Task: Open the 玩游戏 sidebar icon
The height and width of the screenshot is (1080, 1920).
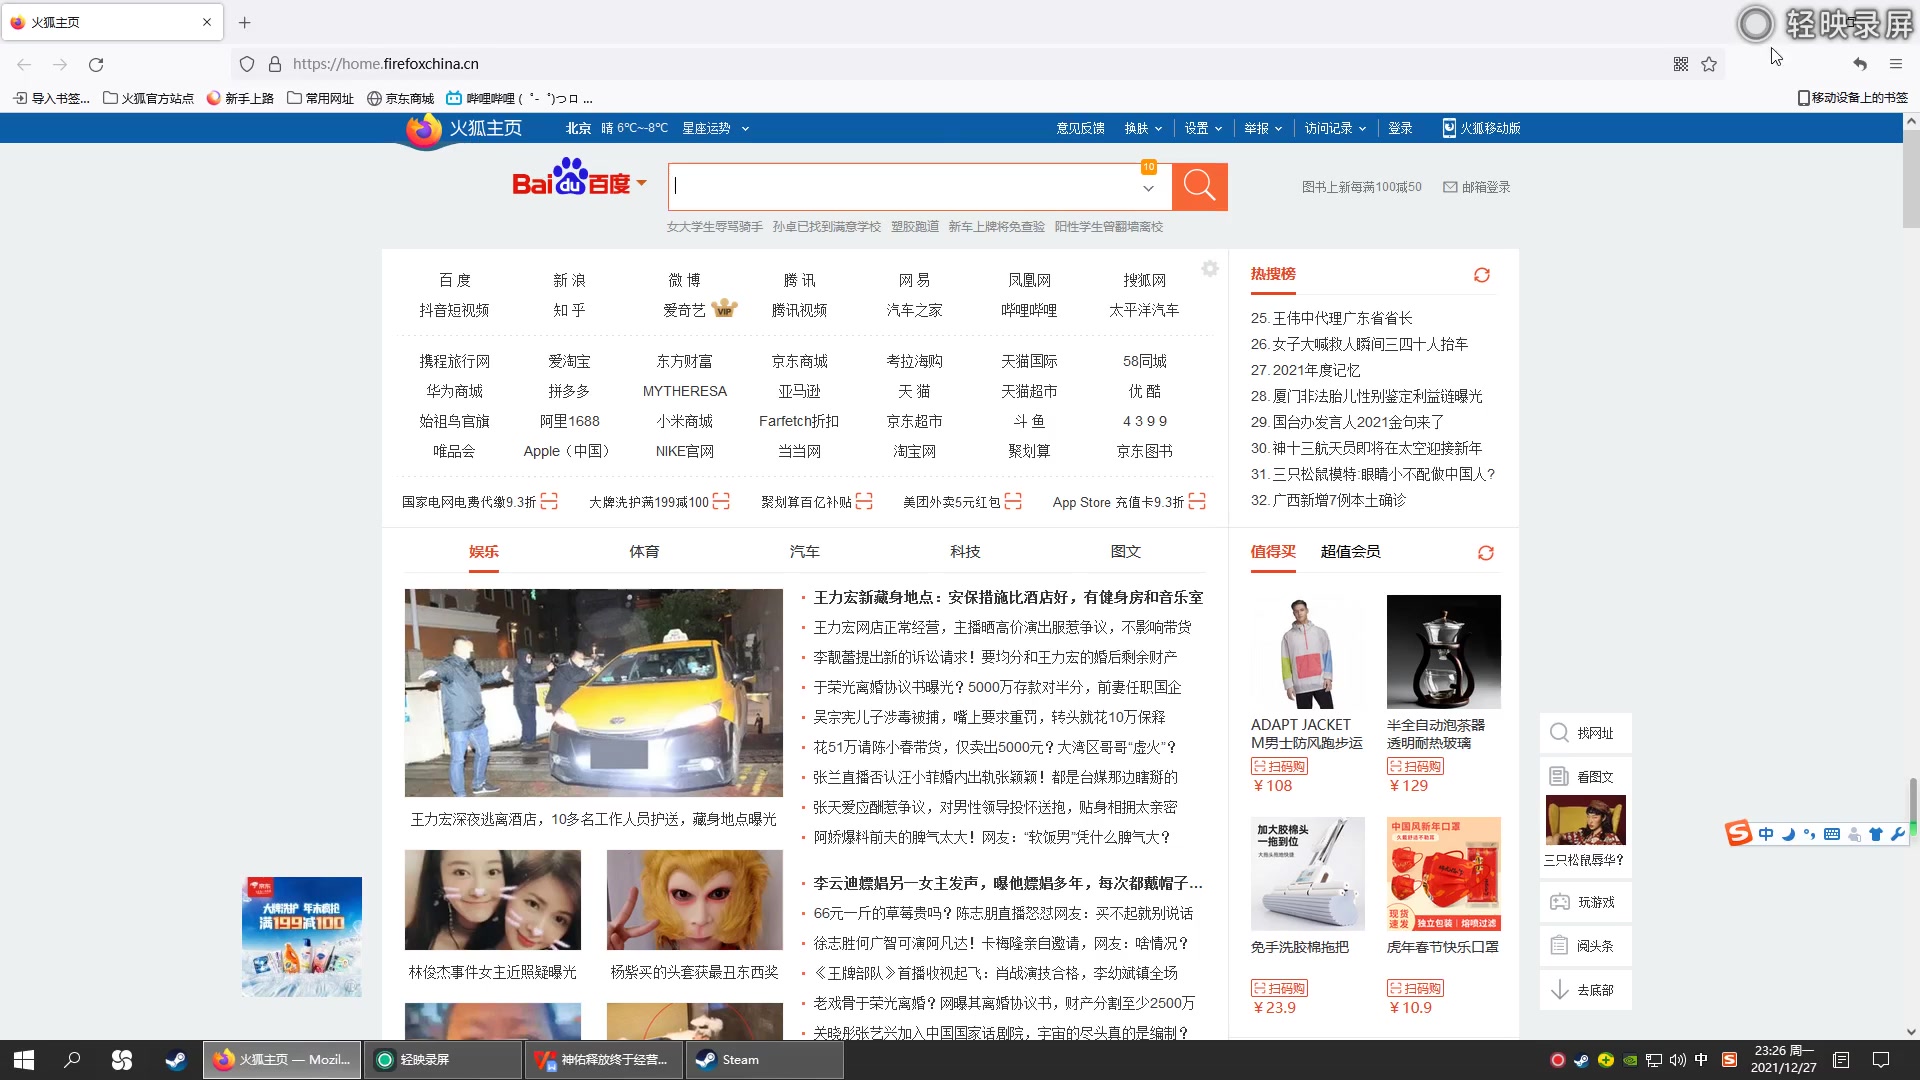Action: tap(1559, 902)
